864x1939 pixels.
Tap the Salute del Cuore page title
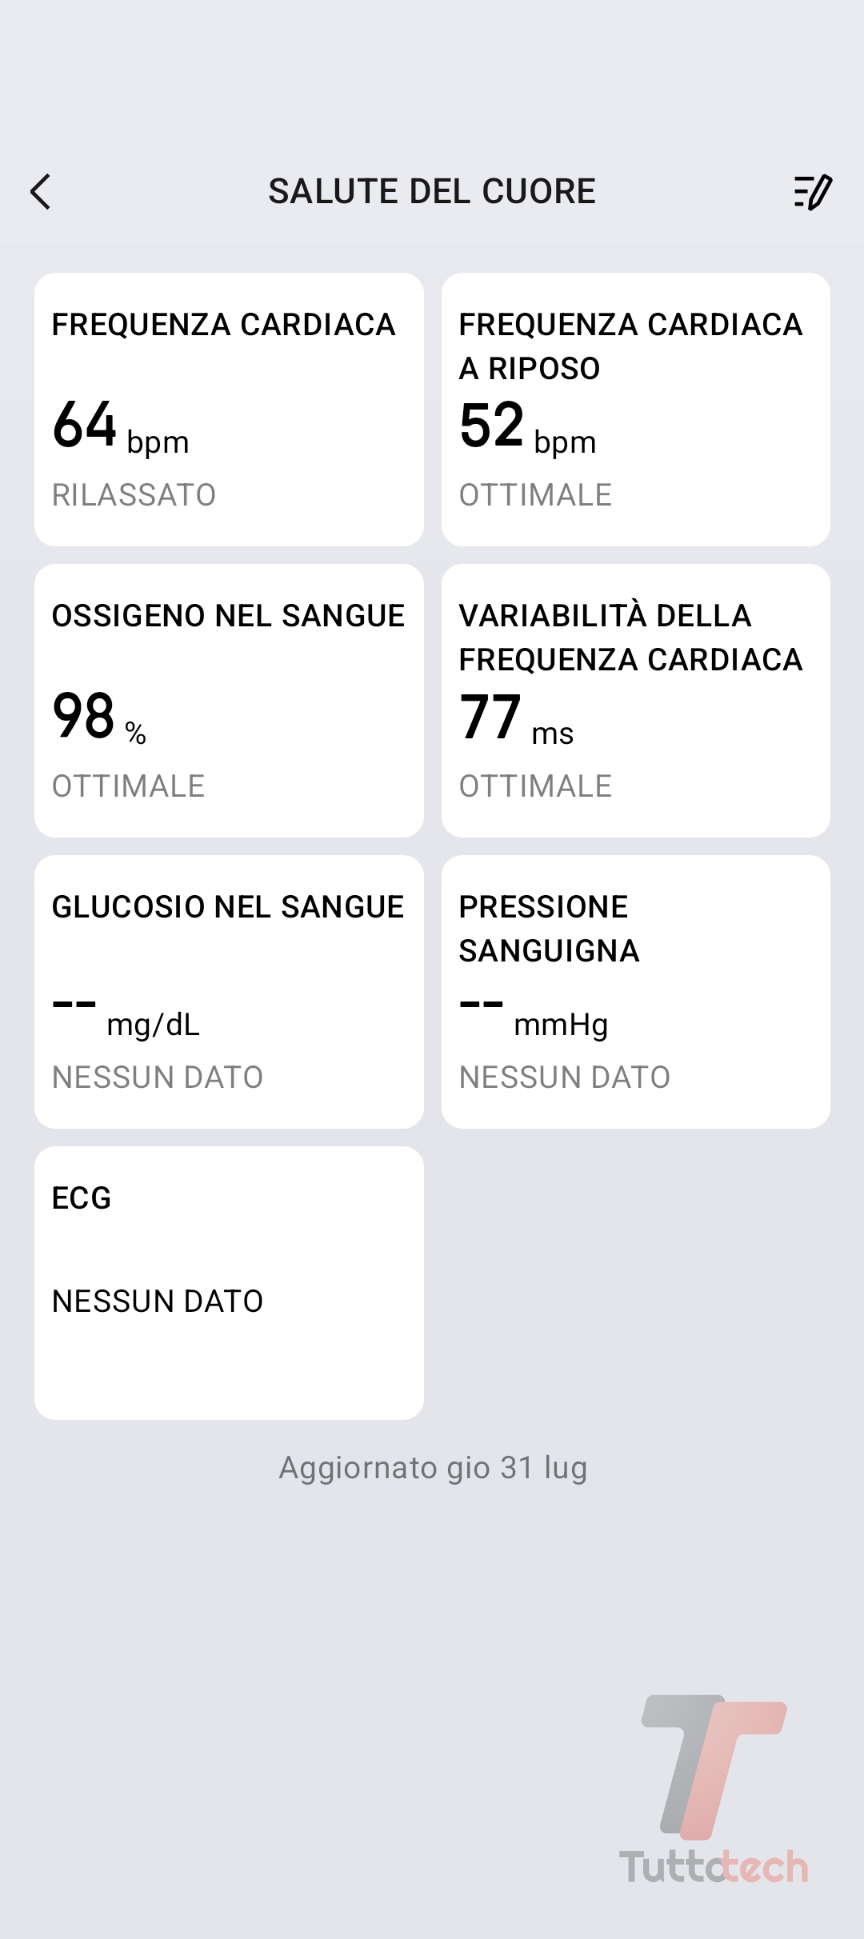click(x=432, y=191)
